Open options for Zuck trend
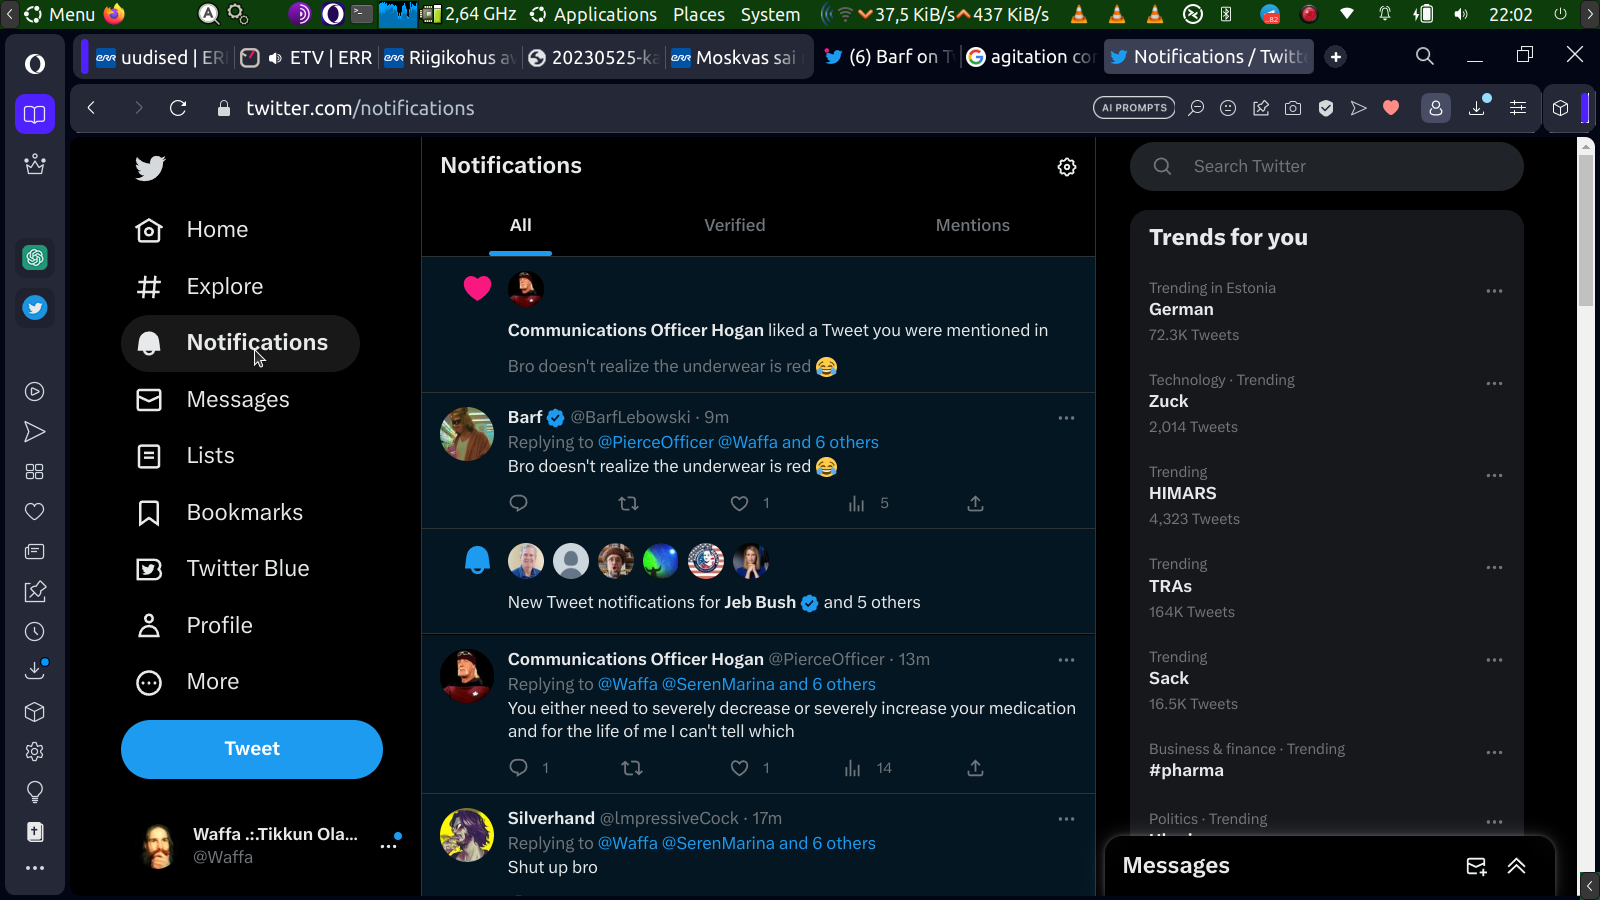The width and height of the screenshot is (1600, 900). coord(1495,383)
